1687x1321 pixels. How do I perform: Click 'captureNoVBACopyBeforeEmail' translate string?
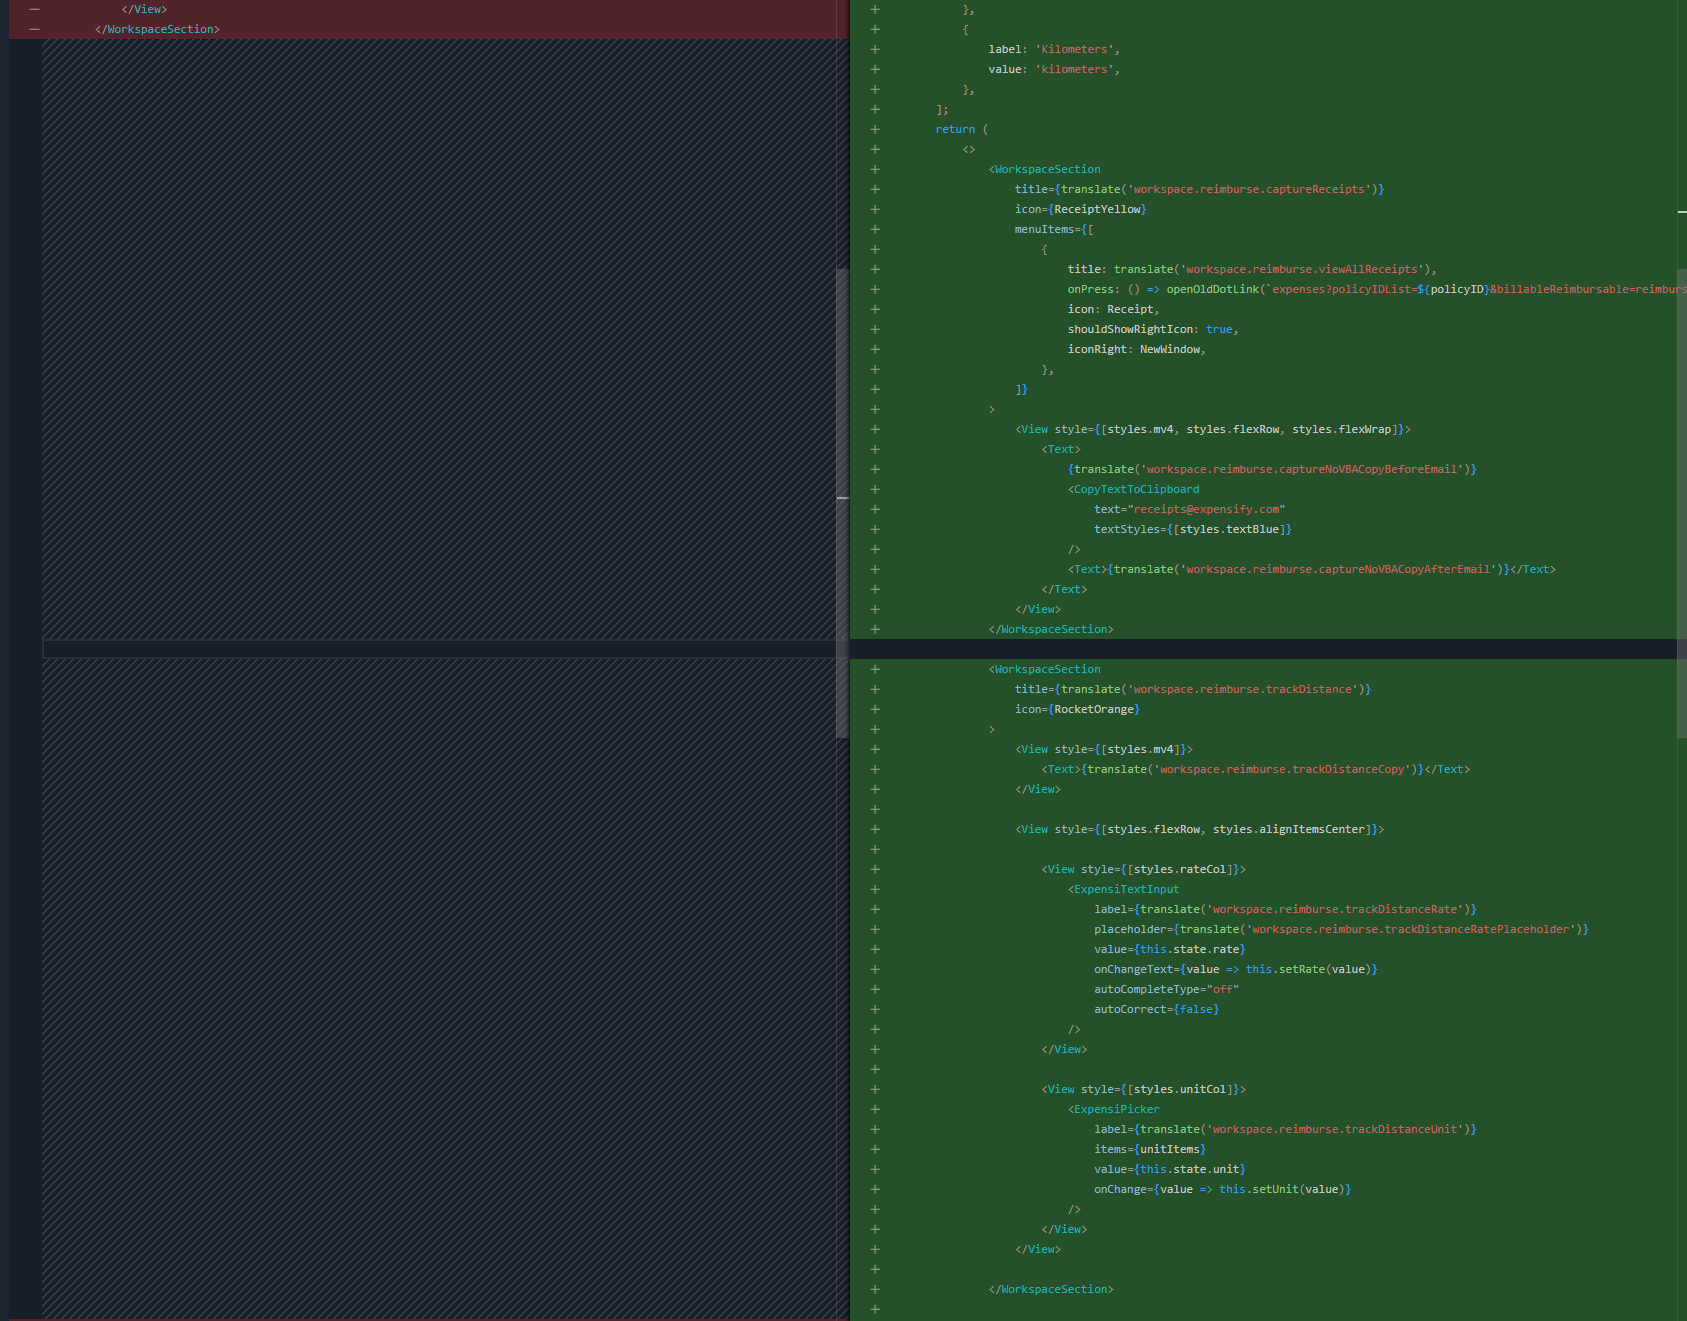[x=1302, y=469]
